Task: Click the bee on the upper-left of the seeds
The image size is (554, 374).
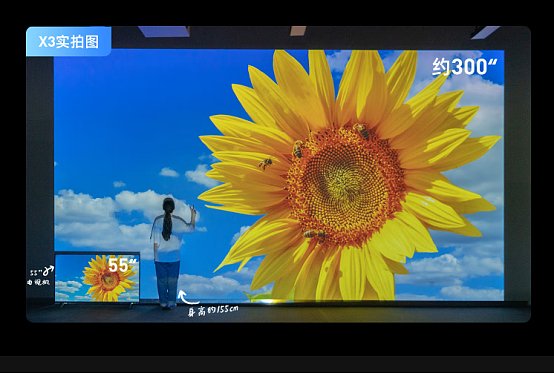Action: click(298, 149)
